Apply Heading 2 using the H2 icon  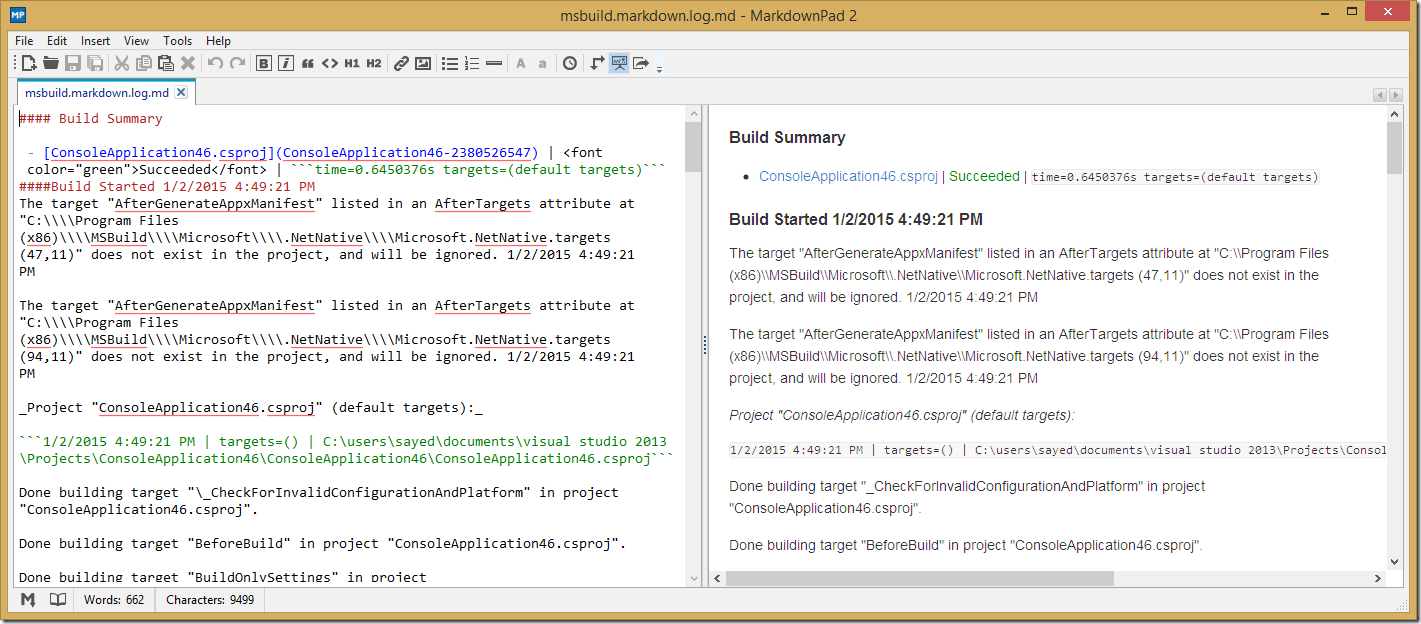click(374, 63)
